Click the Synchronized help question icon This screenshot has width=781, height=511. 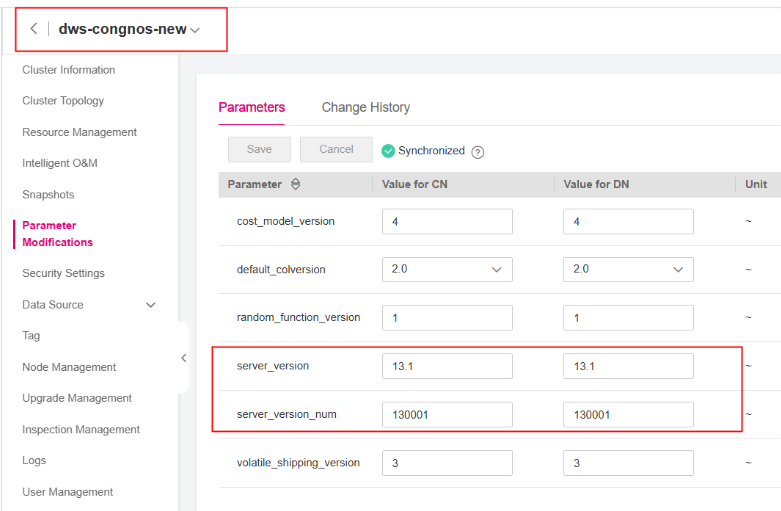tap(478, 152)
